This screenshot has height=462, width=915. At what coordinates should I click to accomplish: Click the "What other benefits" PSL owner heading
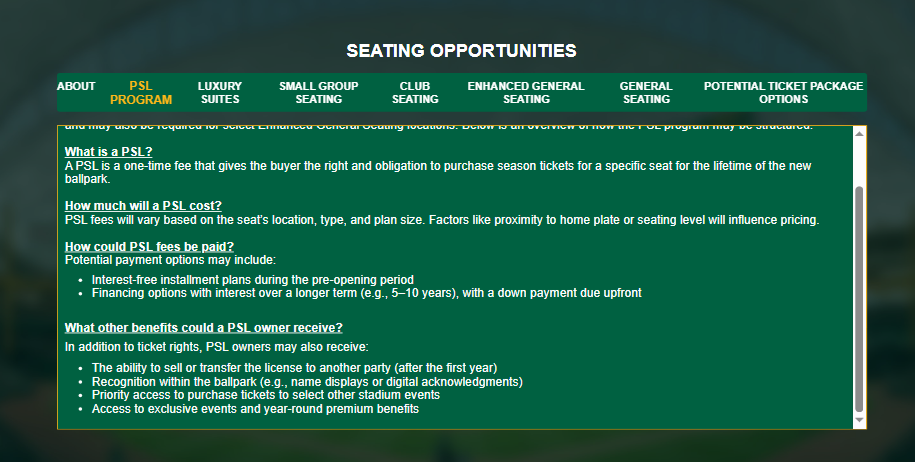point(204,328)
